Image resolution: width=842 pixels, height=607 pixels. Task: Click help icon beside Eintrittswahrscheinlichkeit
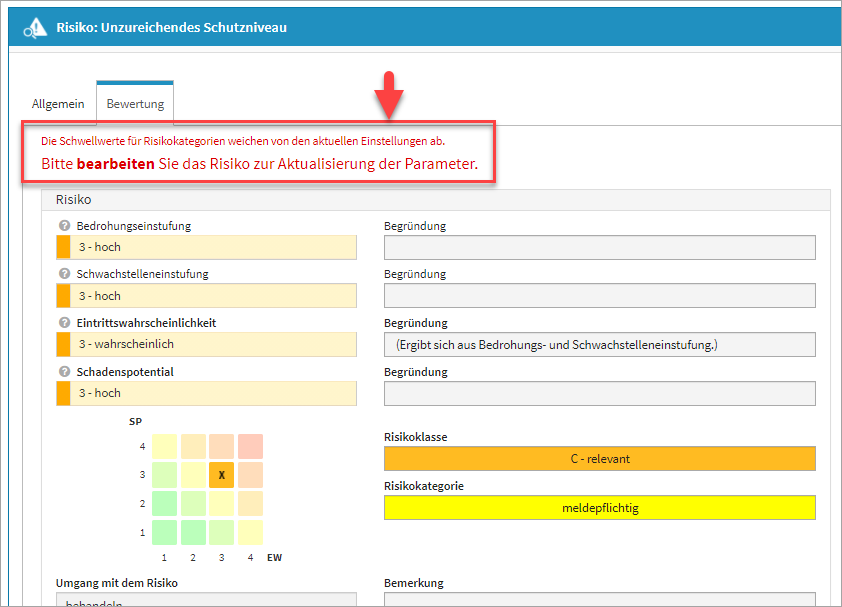(x=64, y=323)
